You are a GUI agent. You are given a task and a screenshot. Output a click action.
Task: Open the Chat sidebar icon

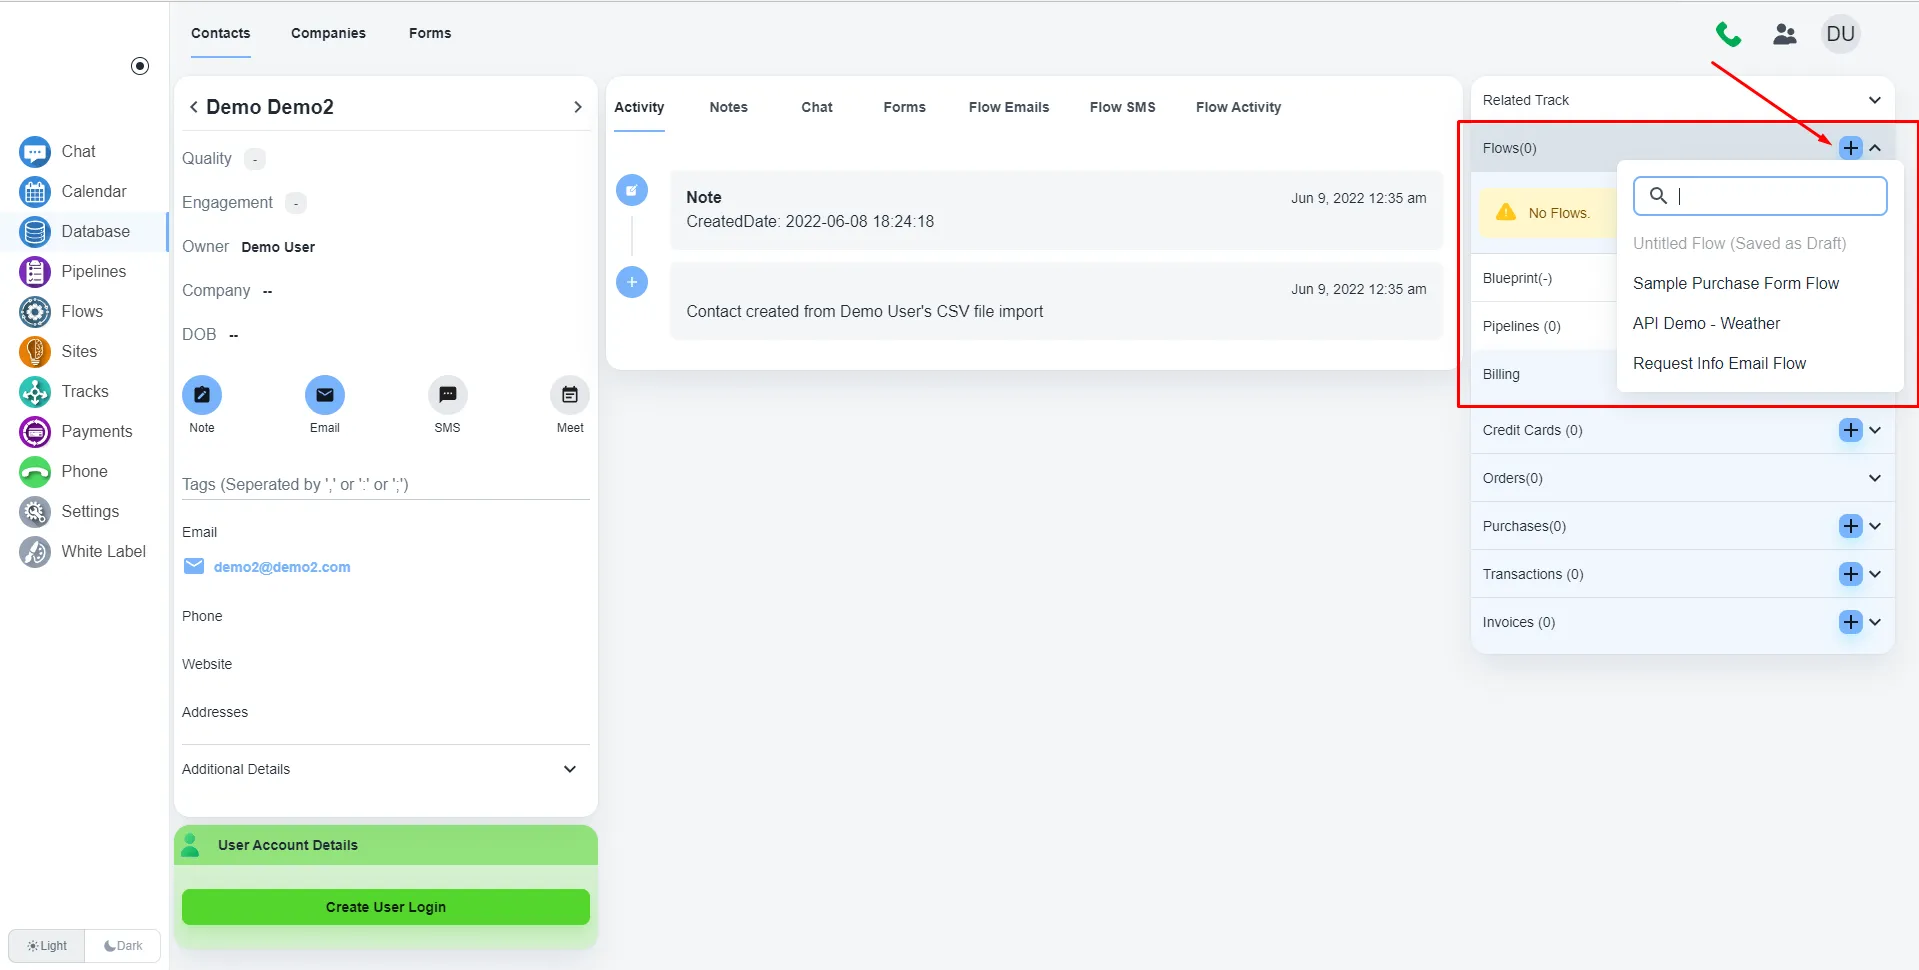(35, 152)
